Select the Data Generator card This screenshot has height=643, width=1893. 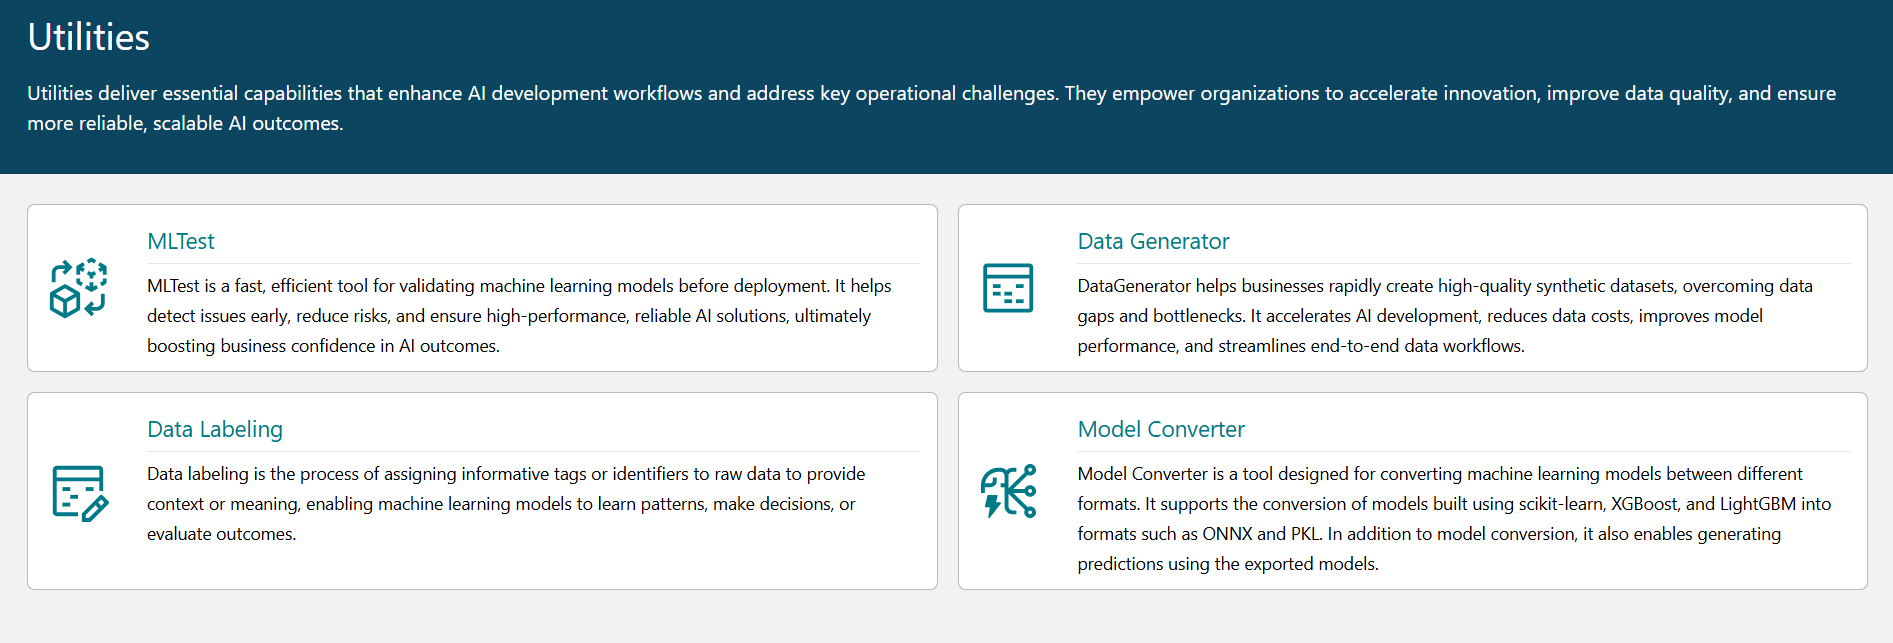click(1413, 288)
